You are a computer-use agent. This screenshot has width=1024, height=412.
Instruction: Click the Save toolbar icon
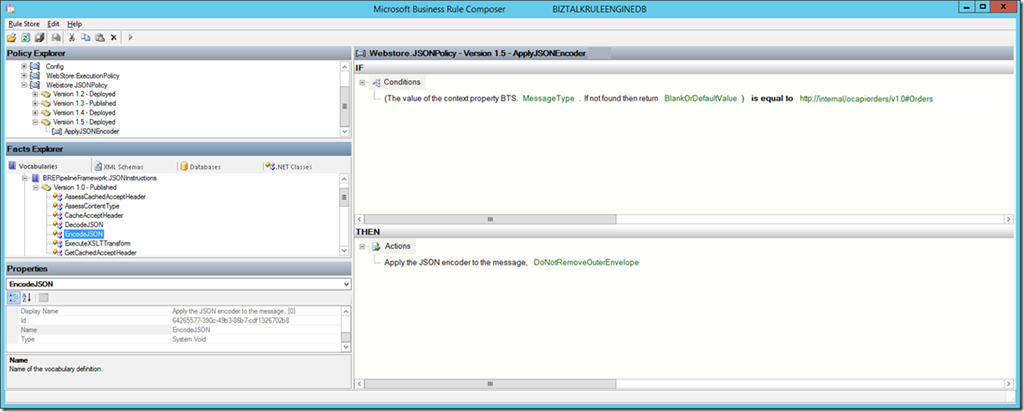tap(40, 37)
